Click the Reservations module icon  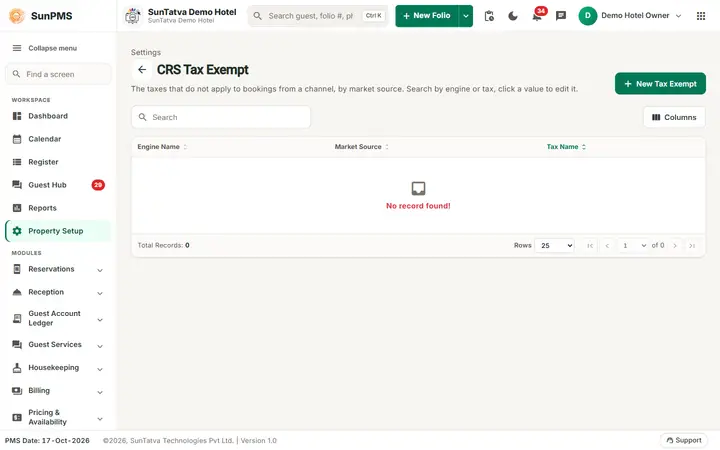coord(17,269)
